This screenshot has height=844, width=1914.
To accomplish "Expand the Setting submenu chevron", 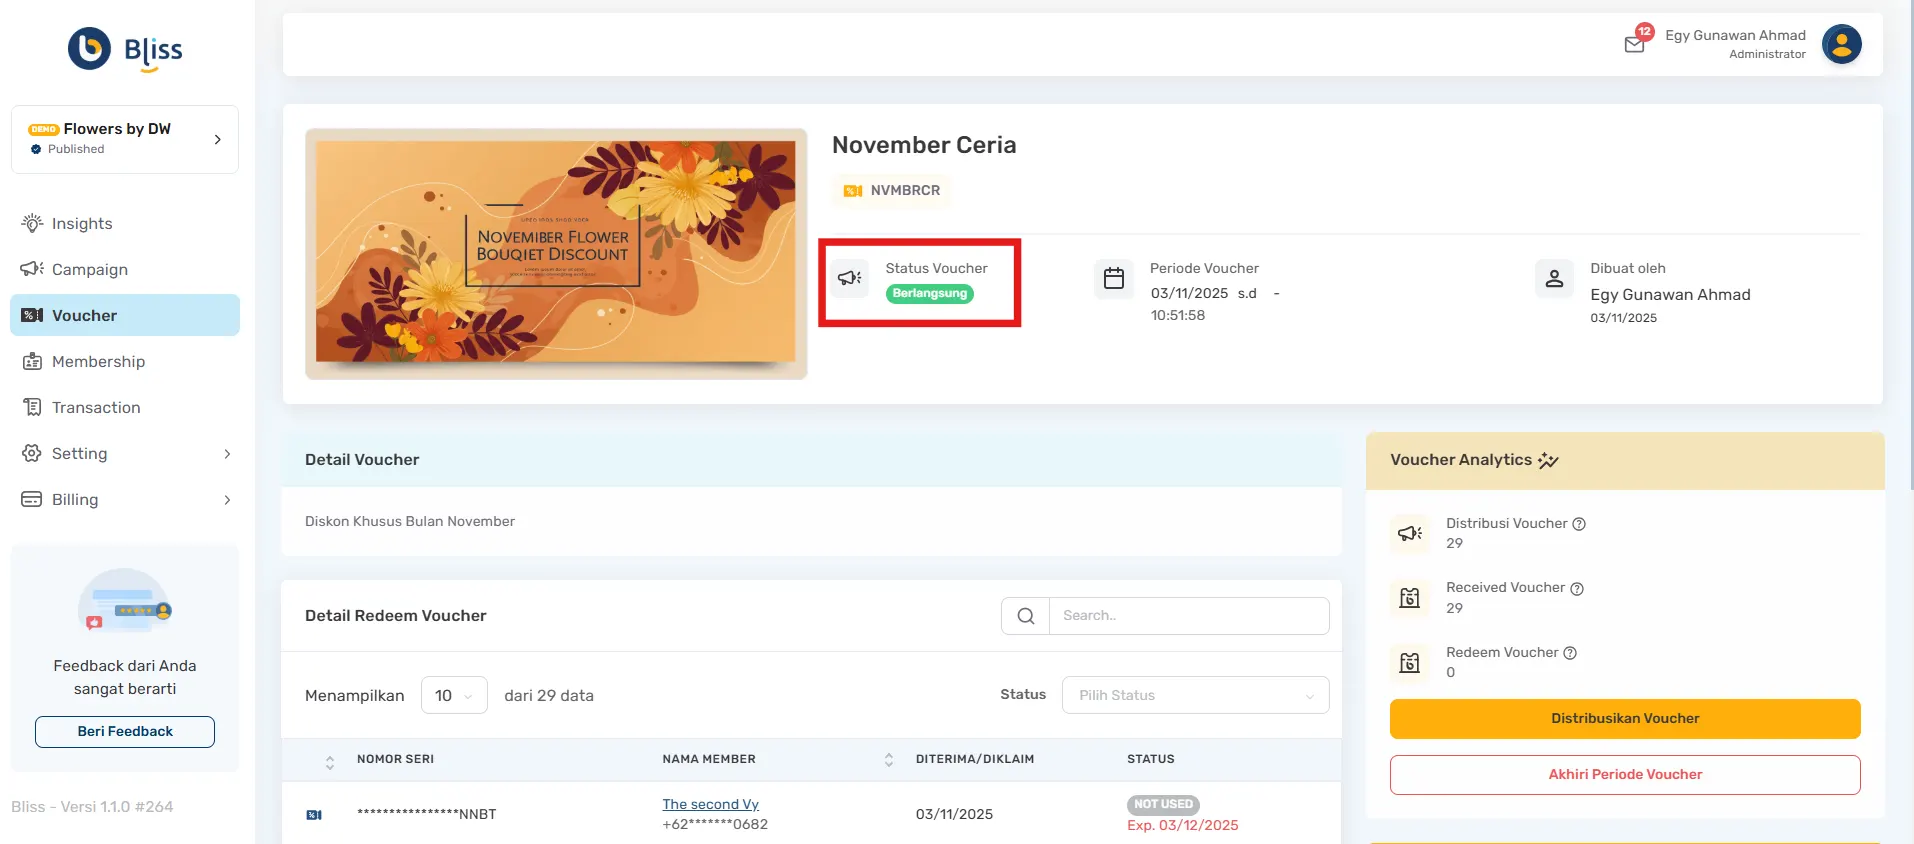I will (x=227, y=454).
